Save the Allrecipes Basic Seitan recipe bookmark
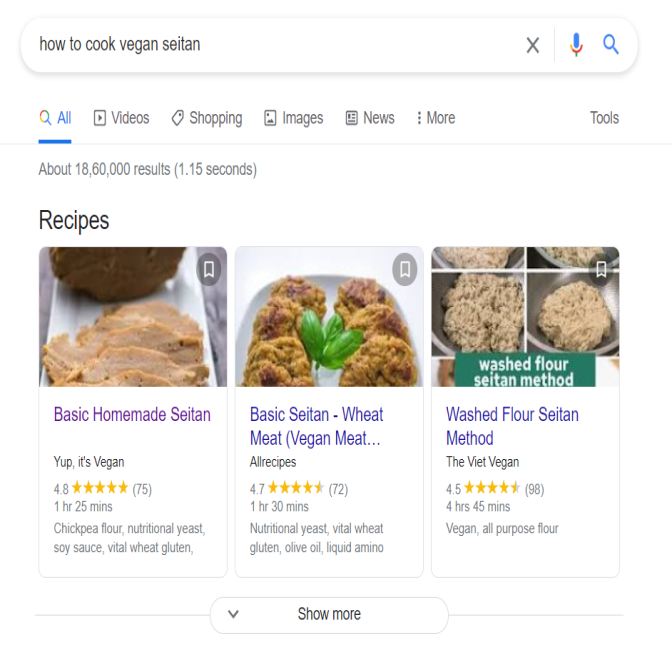Image resolution: width=672 pixels, height=651 pixels. [405, 270]
